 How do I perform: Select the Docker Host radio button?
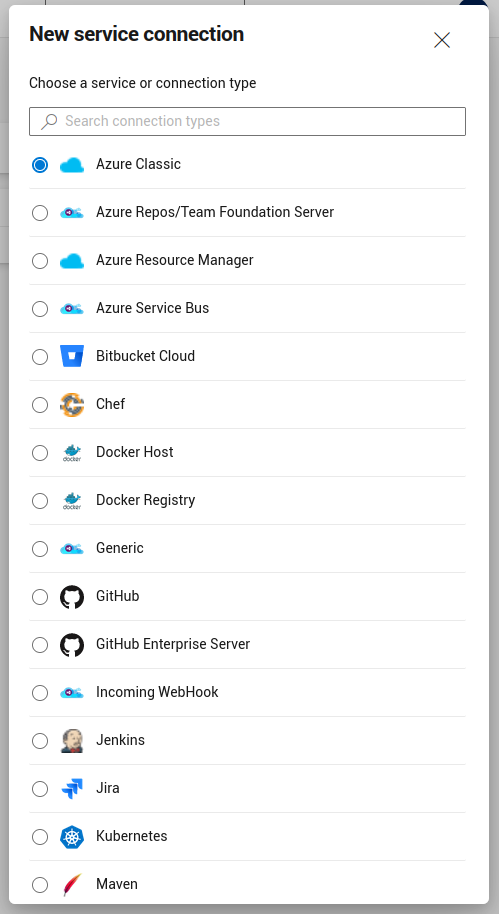pos(40,453)
